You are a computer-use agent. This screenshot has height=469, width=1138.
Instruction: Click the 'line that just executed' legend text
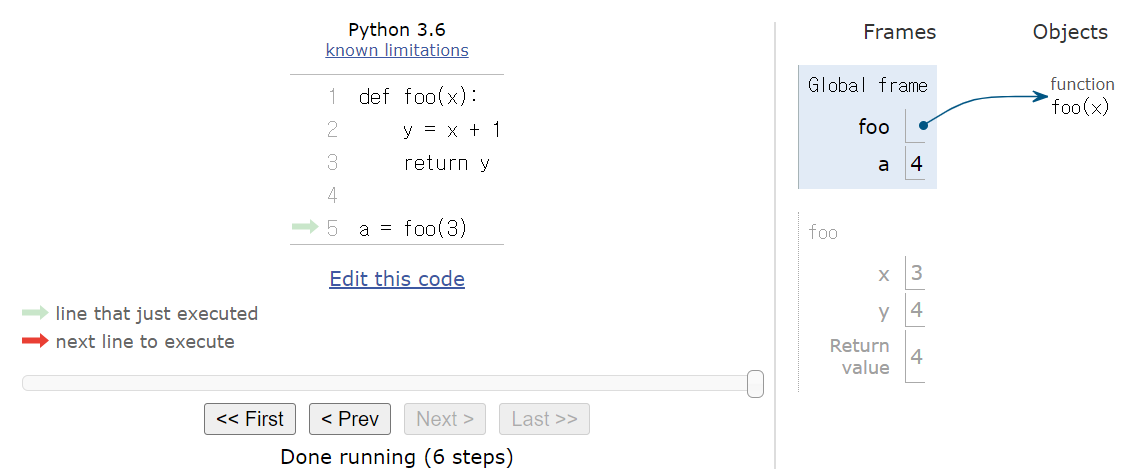pos(157,314)
